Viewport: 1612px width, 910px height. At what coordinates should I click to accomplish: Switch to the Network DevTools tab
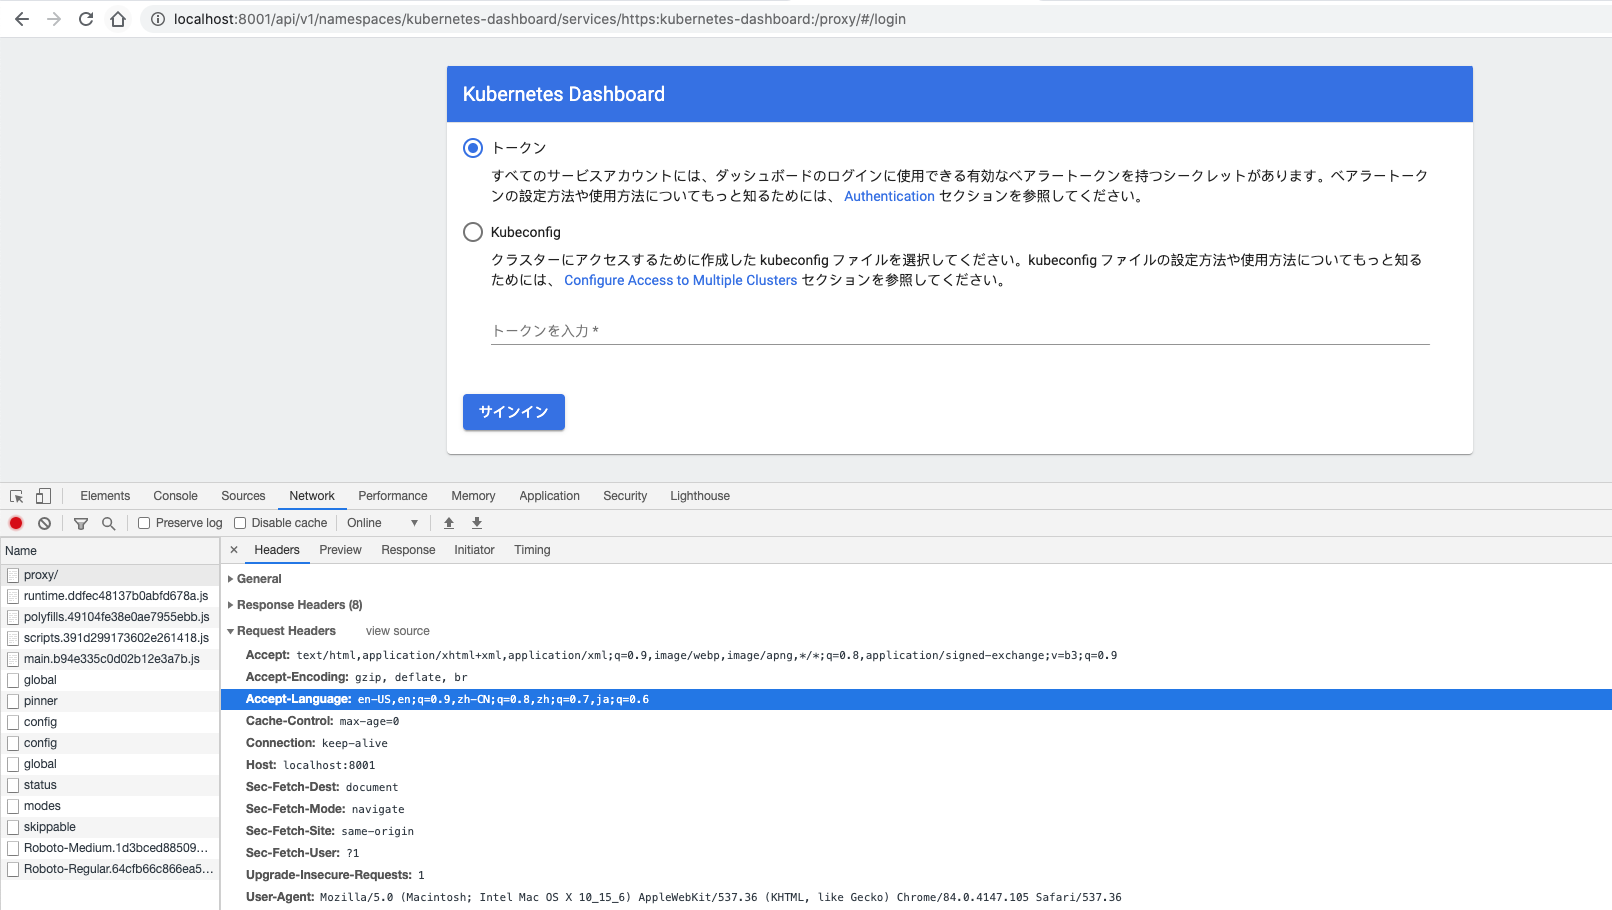tap(312, 496)
